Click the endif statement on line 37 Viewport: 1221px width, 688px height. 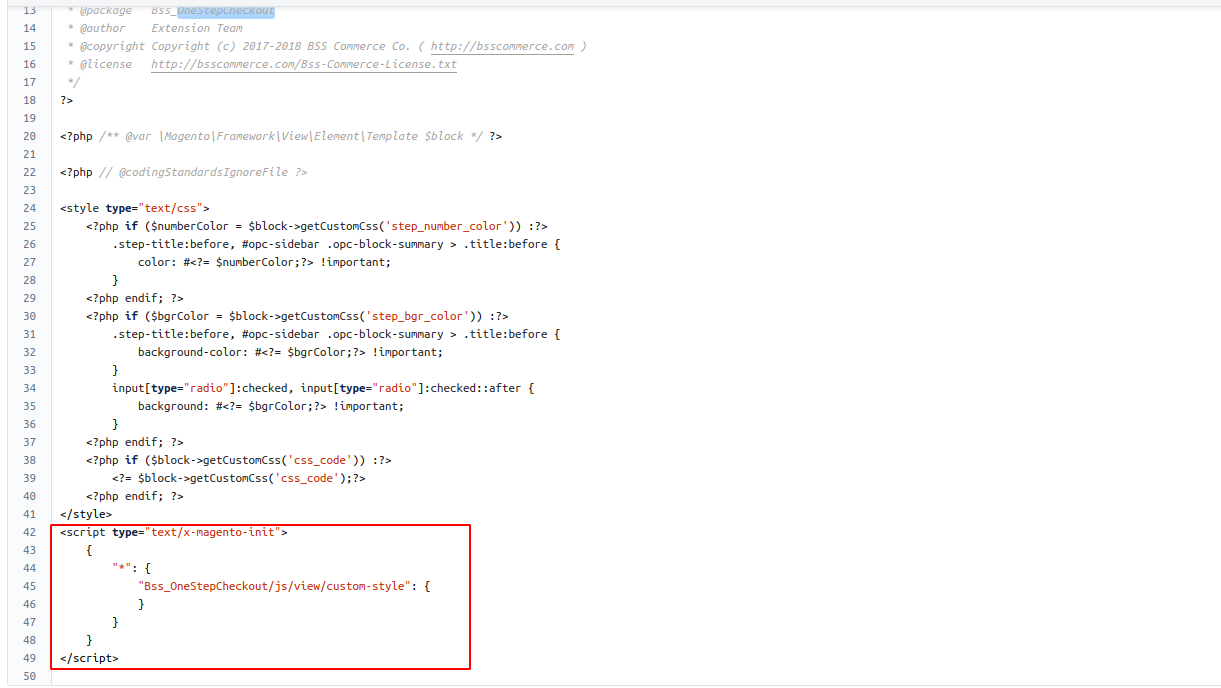(x=135, y=442)
